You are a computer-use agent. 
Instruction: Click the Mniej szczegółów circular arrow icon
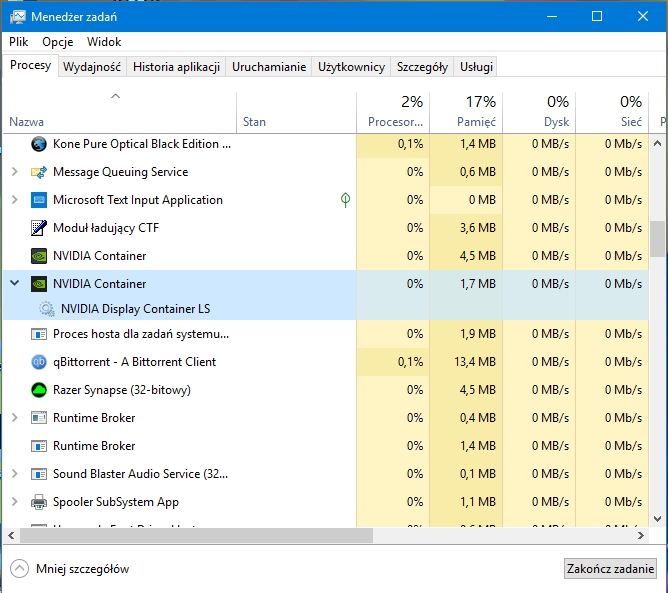point(20,569)
